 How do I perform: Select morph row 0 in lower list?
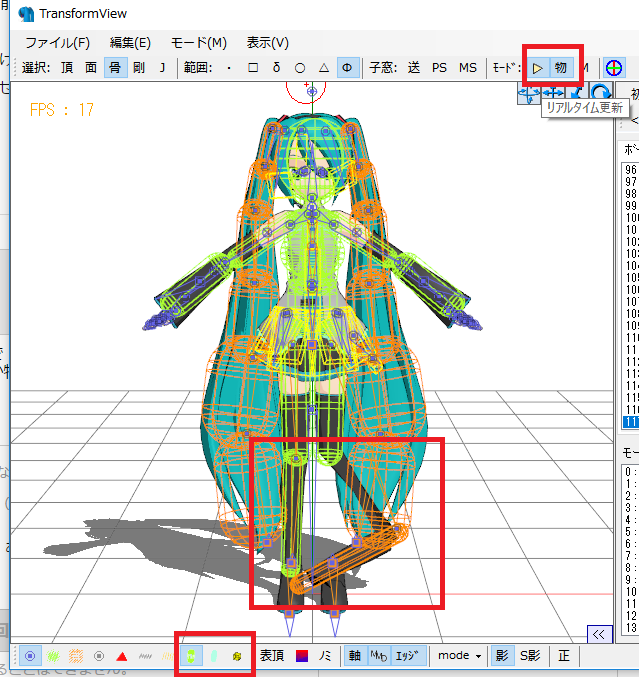pyautogui.click(x=630, y=471)
